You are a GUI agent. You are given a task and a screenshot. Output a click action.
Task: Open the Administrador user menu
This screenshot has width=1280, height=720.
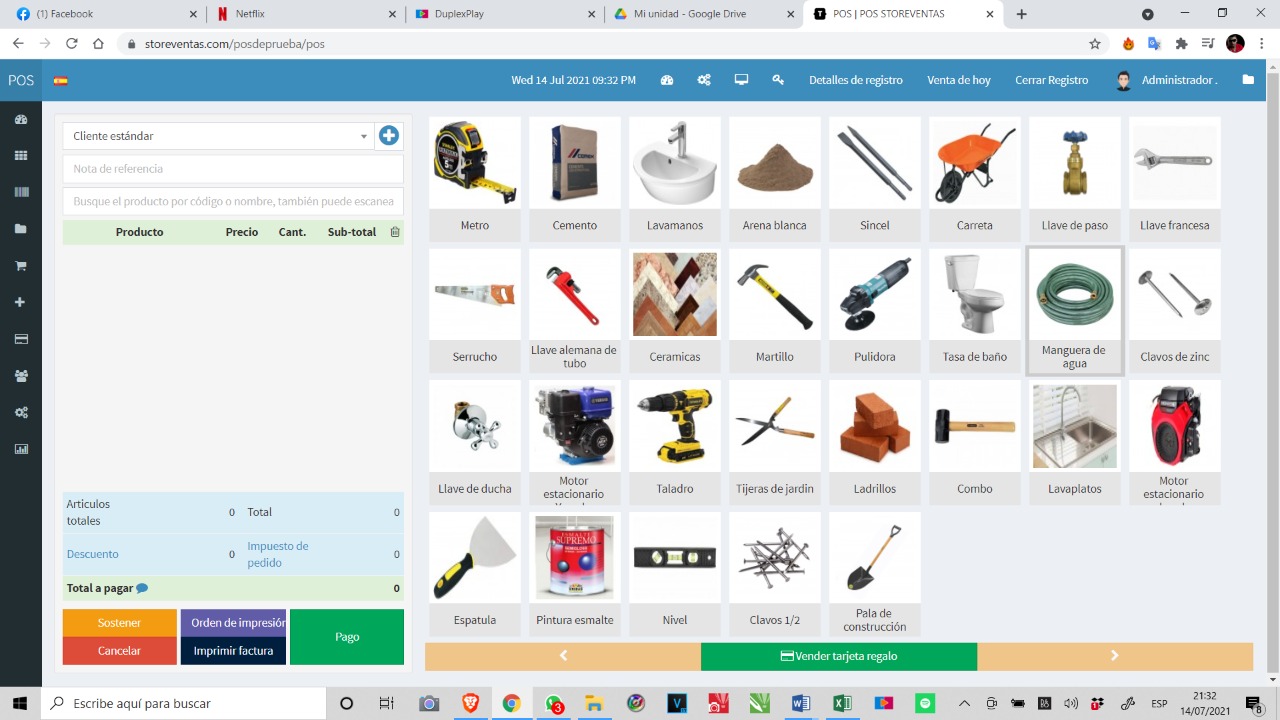1167,80
